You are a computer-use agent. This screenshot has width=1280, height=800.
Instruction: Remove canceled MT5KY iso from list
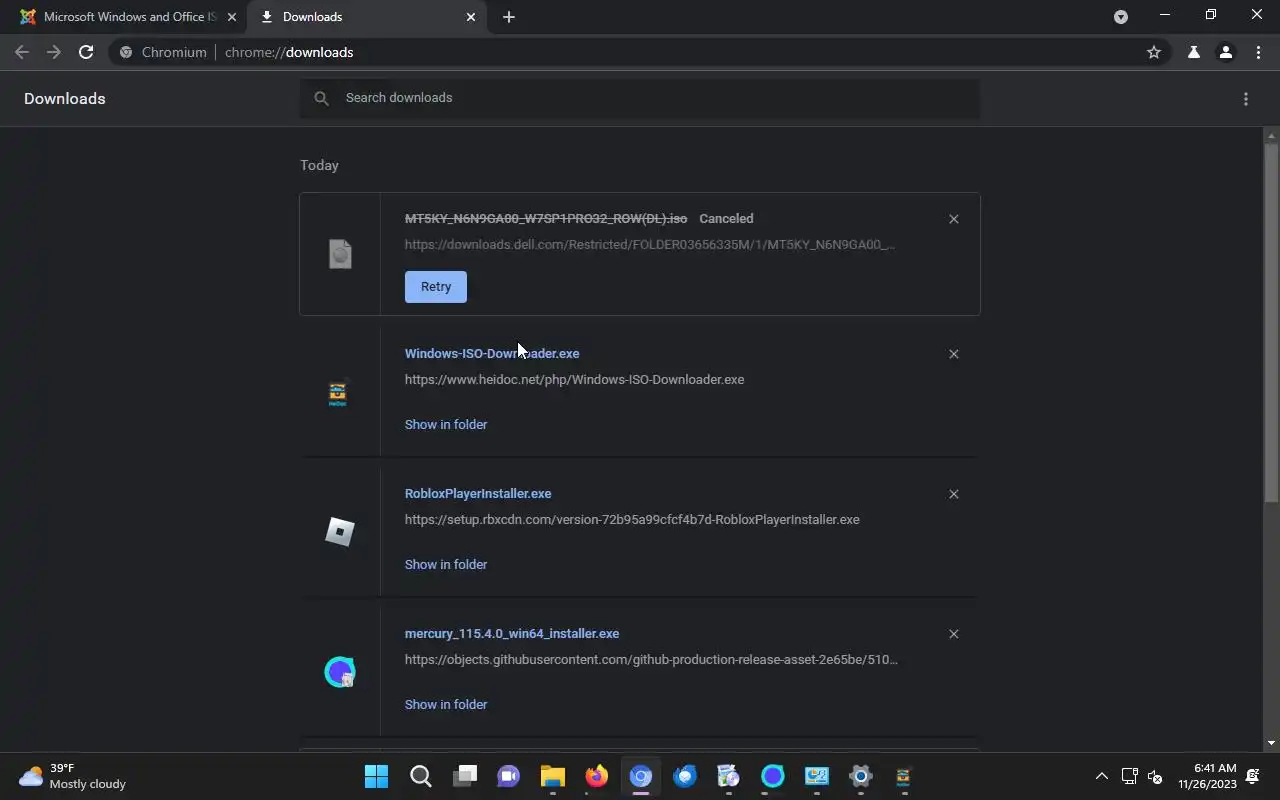pos(953,219)
